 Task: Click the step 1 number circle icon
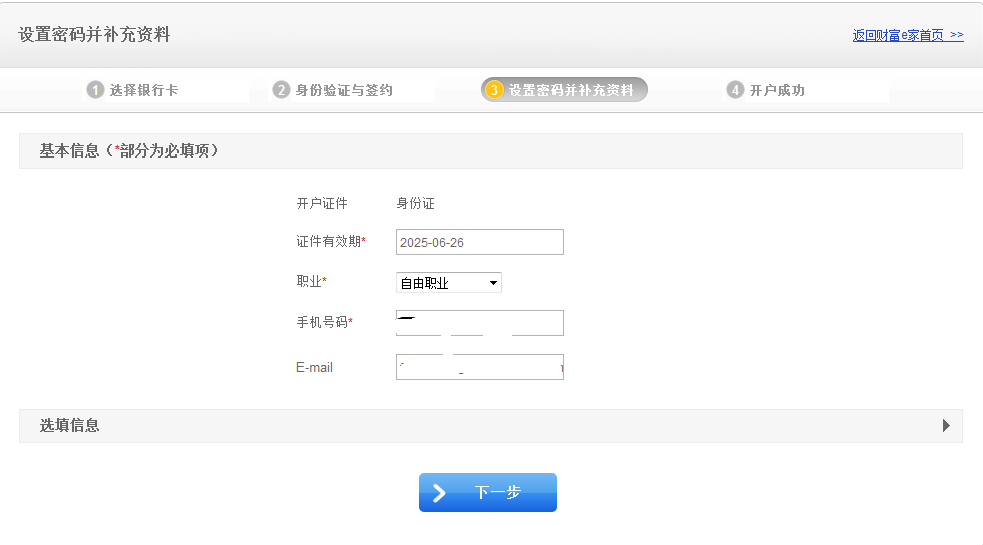pos(95,90)
